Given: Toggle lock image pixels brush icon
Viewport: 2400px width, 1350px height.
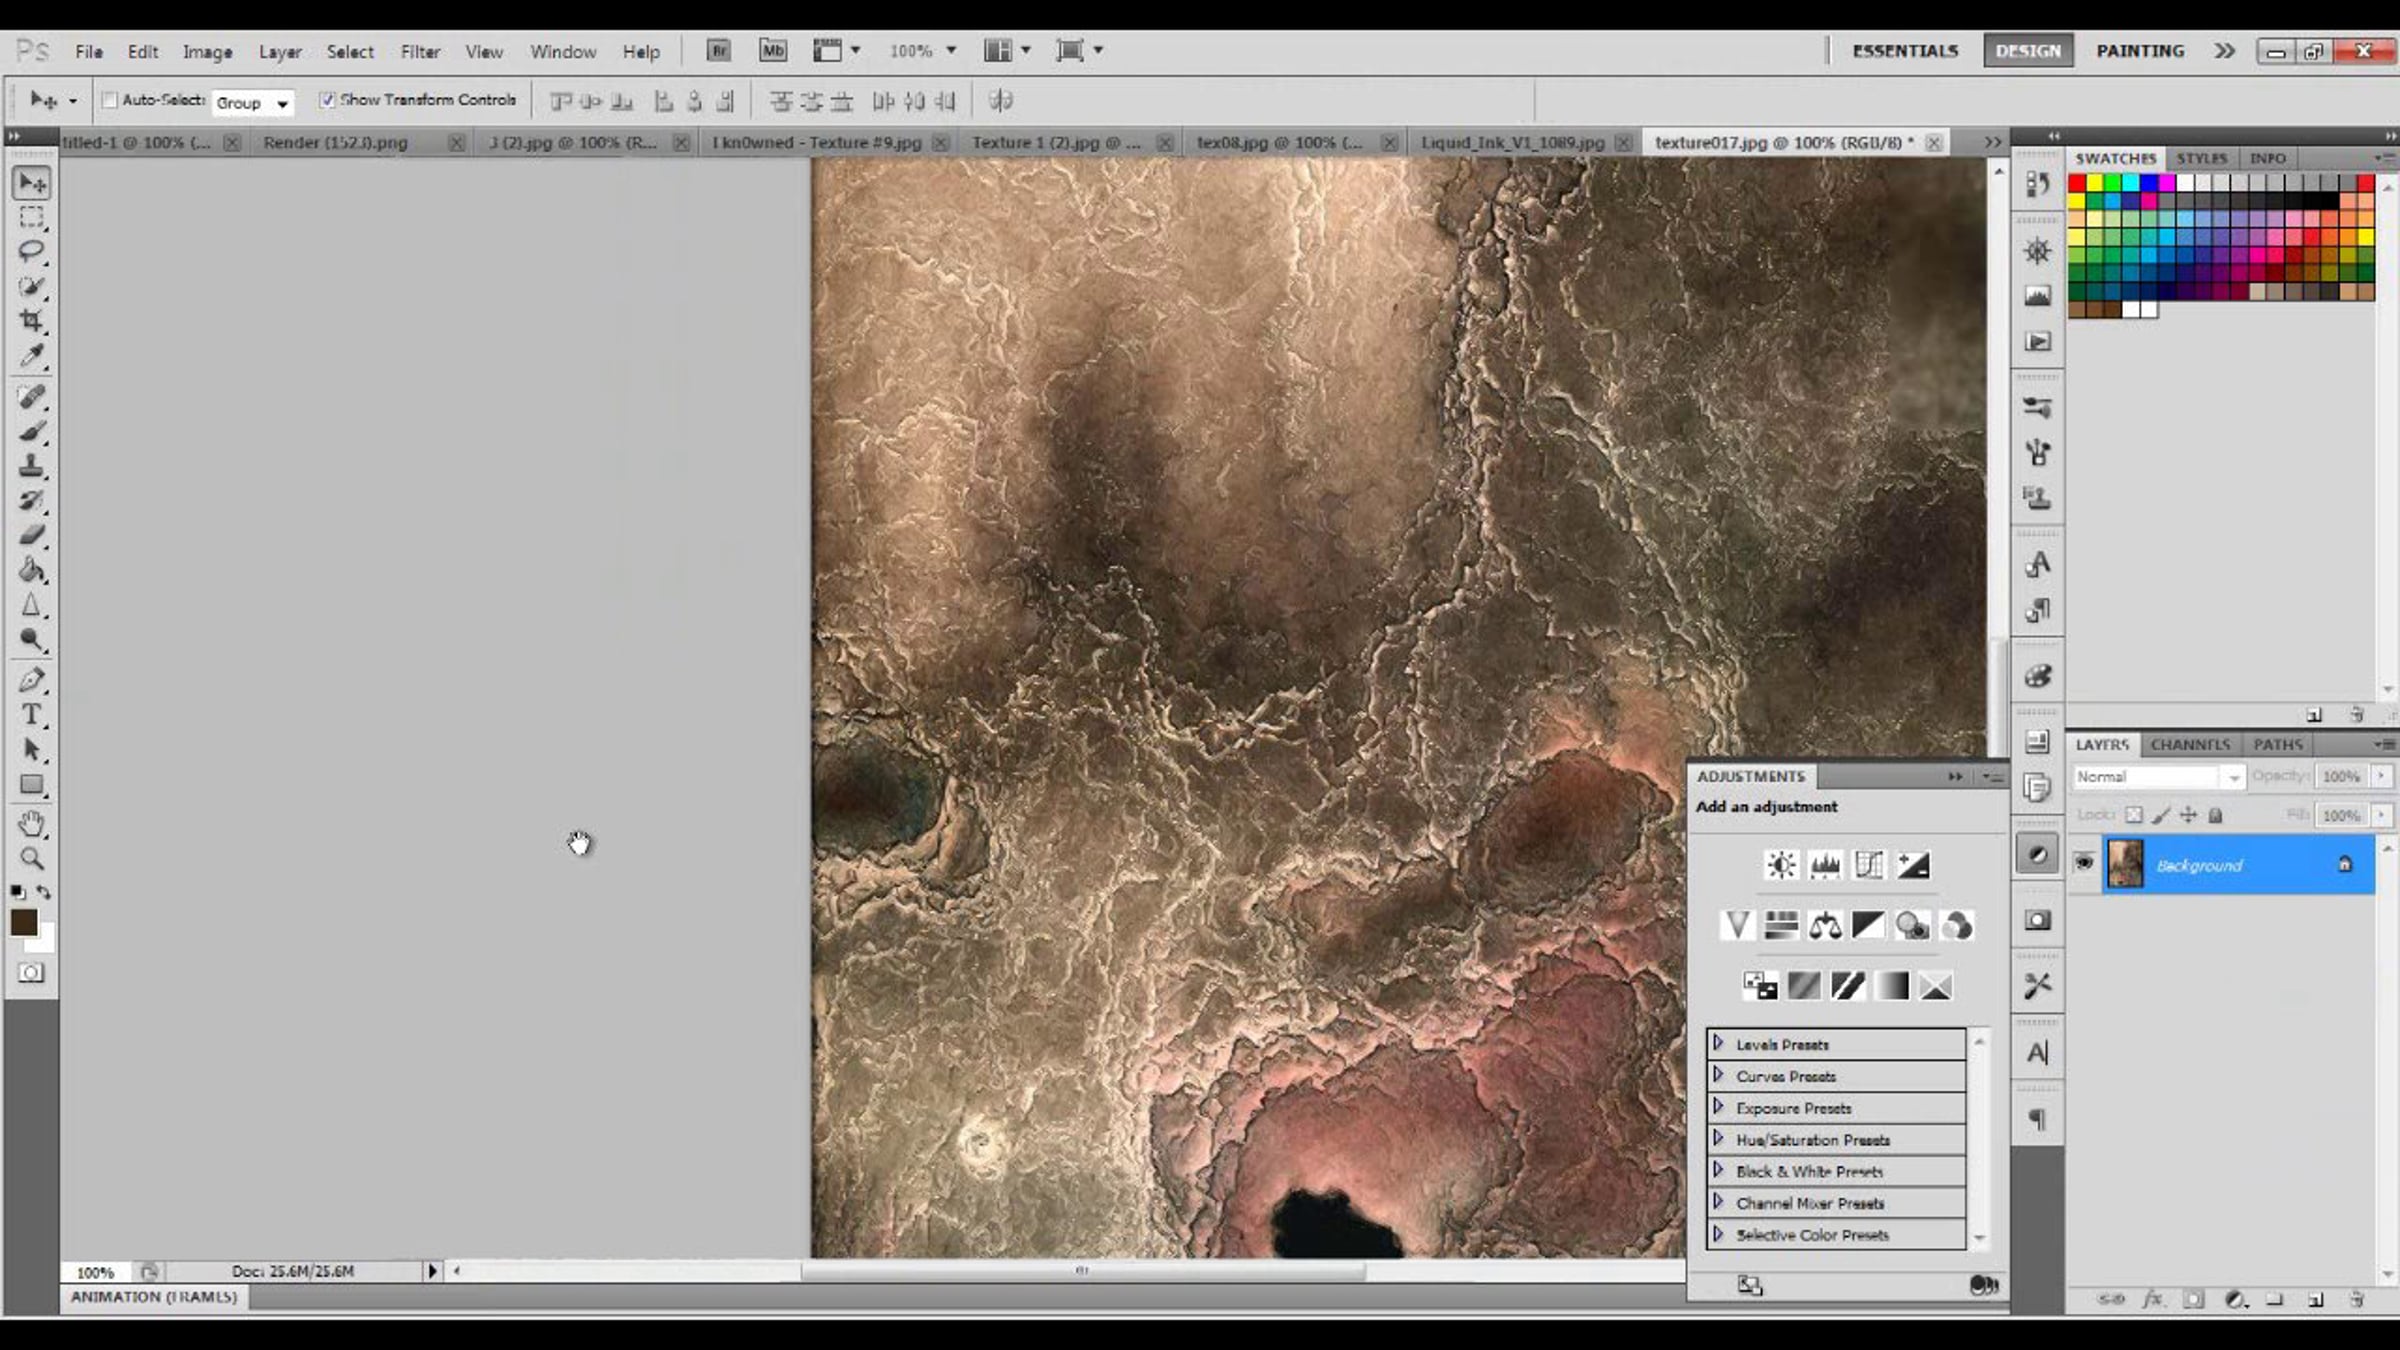Looking at the screenshot, I should [x=2161, y=815].
